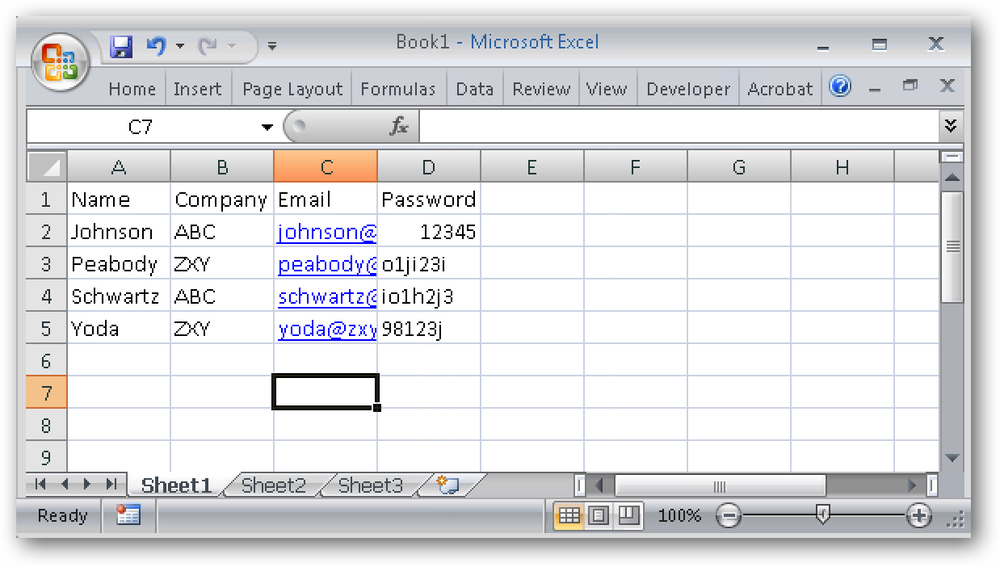Click the vertical split box above scrollbar
Image resolution: width=1000 pixels, height=567 pixels.
tap(952, 157)
